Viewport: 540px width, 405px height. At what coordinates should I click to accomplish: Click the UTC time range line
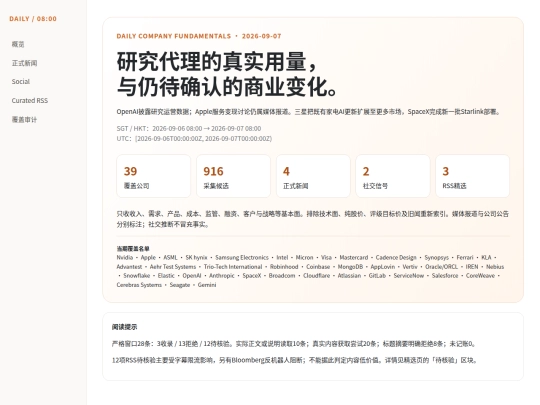coord(194,138)
